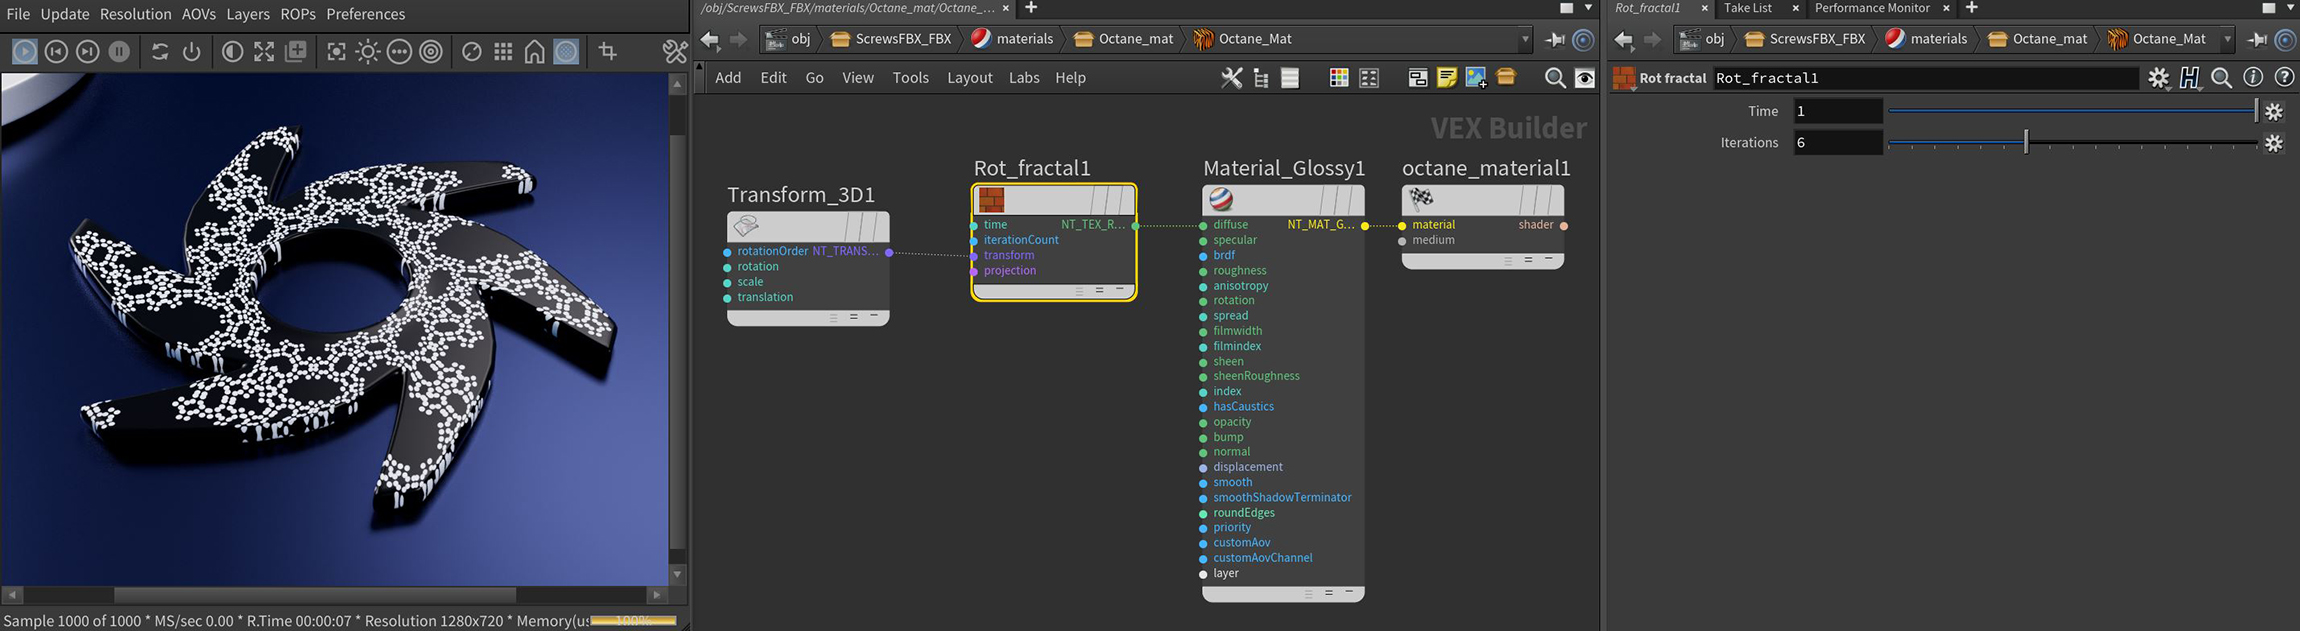The width and height of the screenshot is (2300, 631).
Task: Toggle the eye display options in network editor
Action: pos(1585,78)
